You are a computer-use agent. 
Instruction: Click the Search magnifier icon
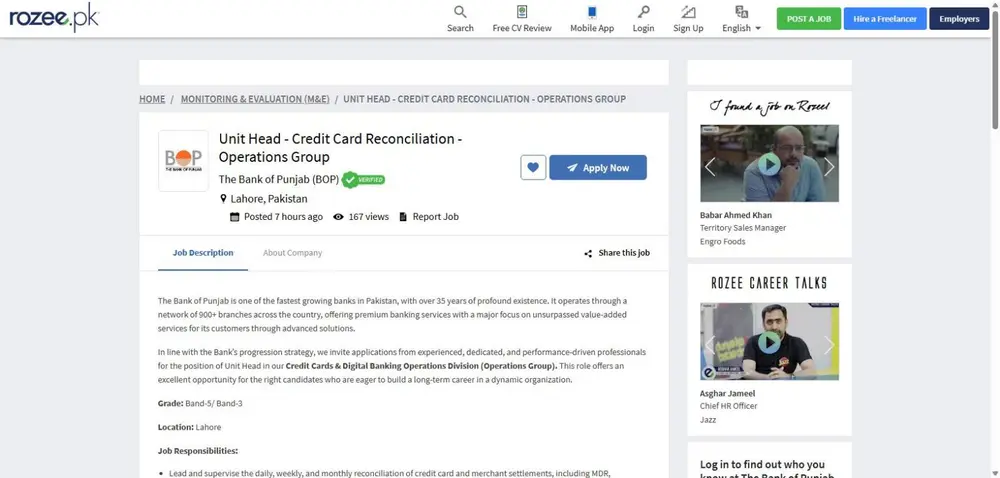(x=460, y=12)
